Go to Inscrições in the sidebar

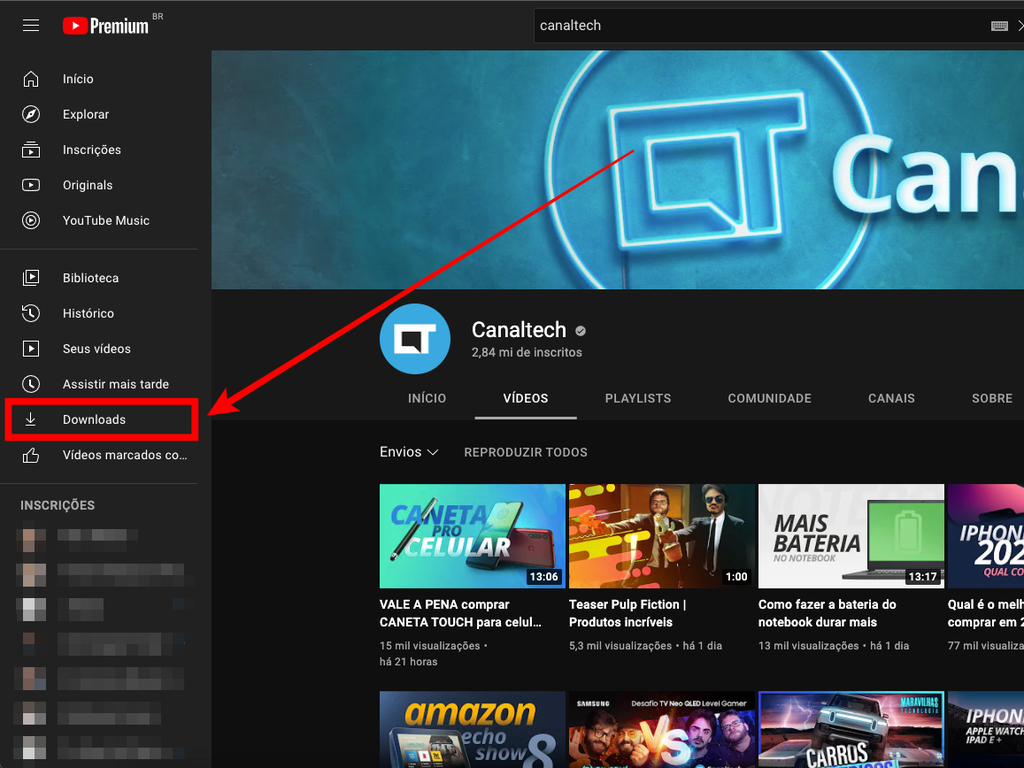click(x=99, y=150)
